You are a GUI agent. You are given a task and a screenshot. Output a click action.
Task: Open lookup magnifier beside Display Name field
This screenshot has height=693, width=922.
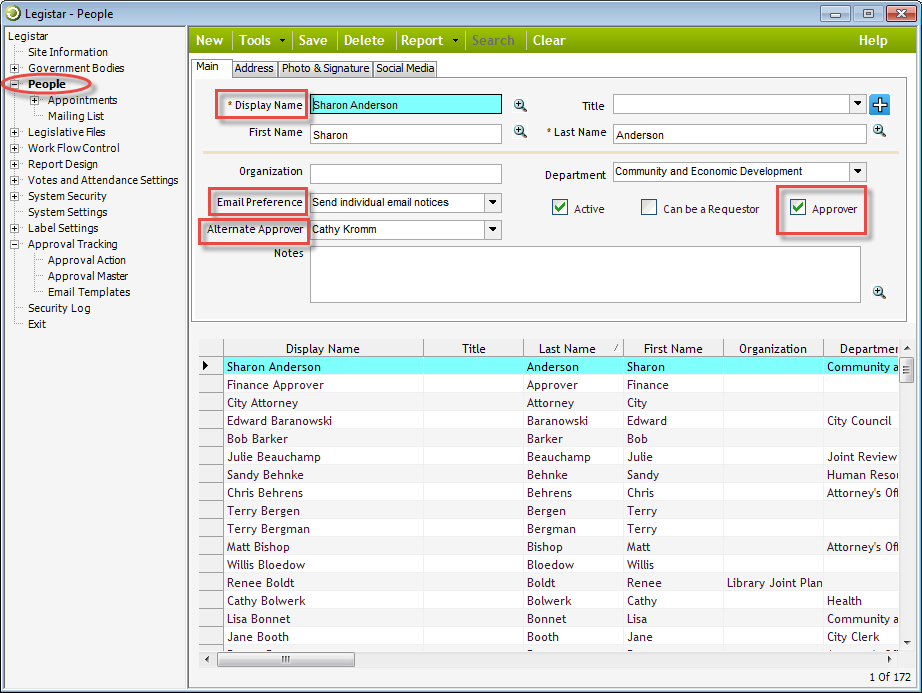(520, 105)
